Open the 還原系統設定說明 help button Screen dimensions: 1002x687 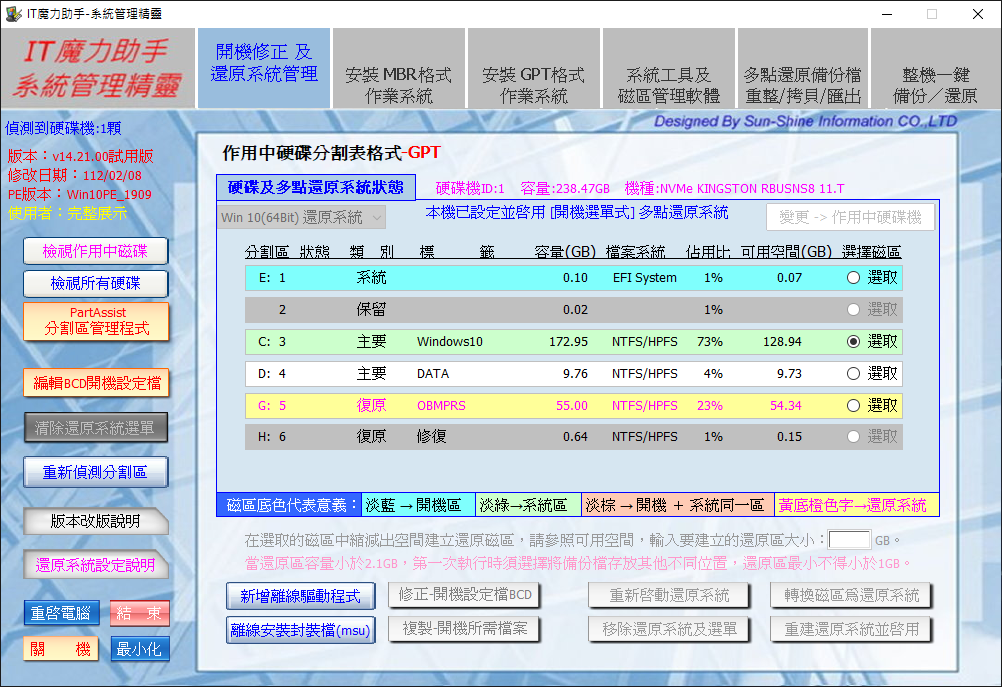(96, 565)
